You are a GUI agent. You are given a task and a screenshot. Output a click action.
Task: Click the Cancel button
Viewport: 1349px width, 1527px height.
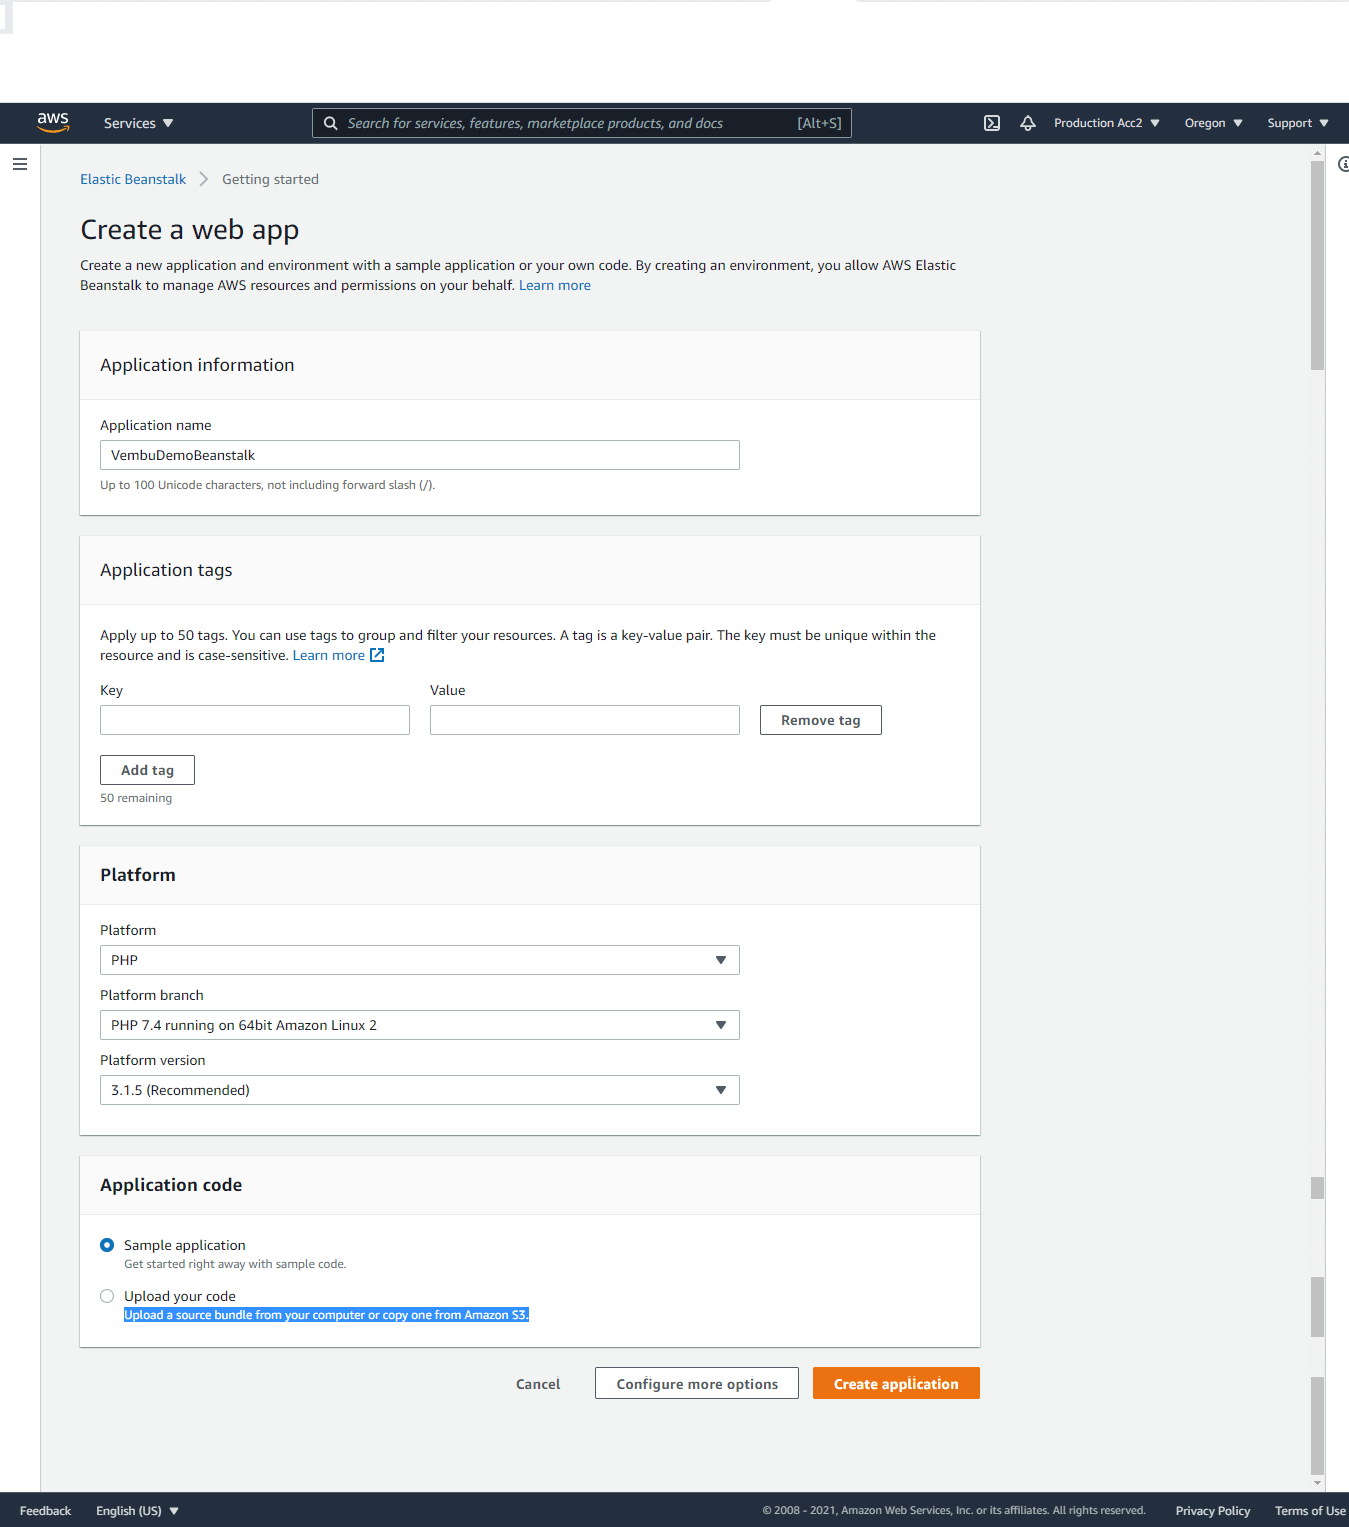(x=538, y=1384)
